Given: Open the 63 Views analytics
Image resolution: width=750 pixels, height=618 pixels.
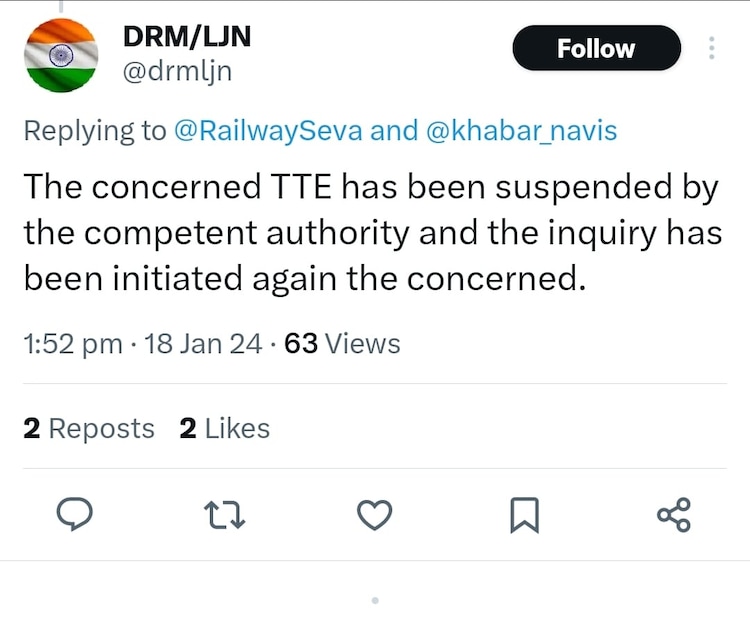Looking at the screenshot, I should point(342,344).
